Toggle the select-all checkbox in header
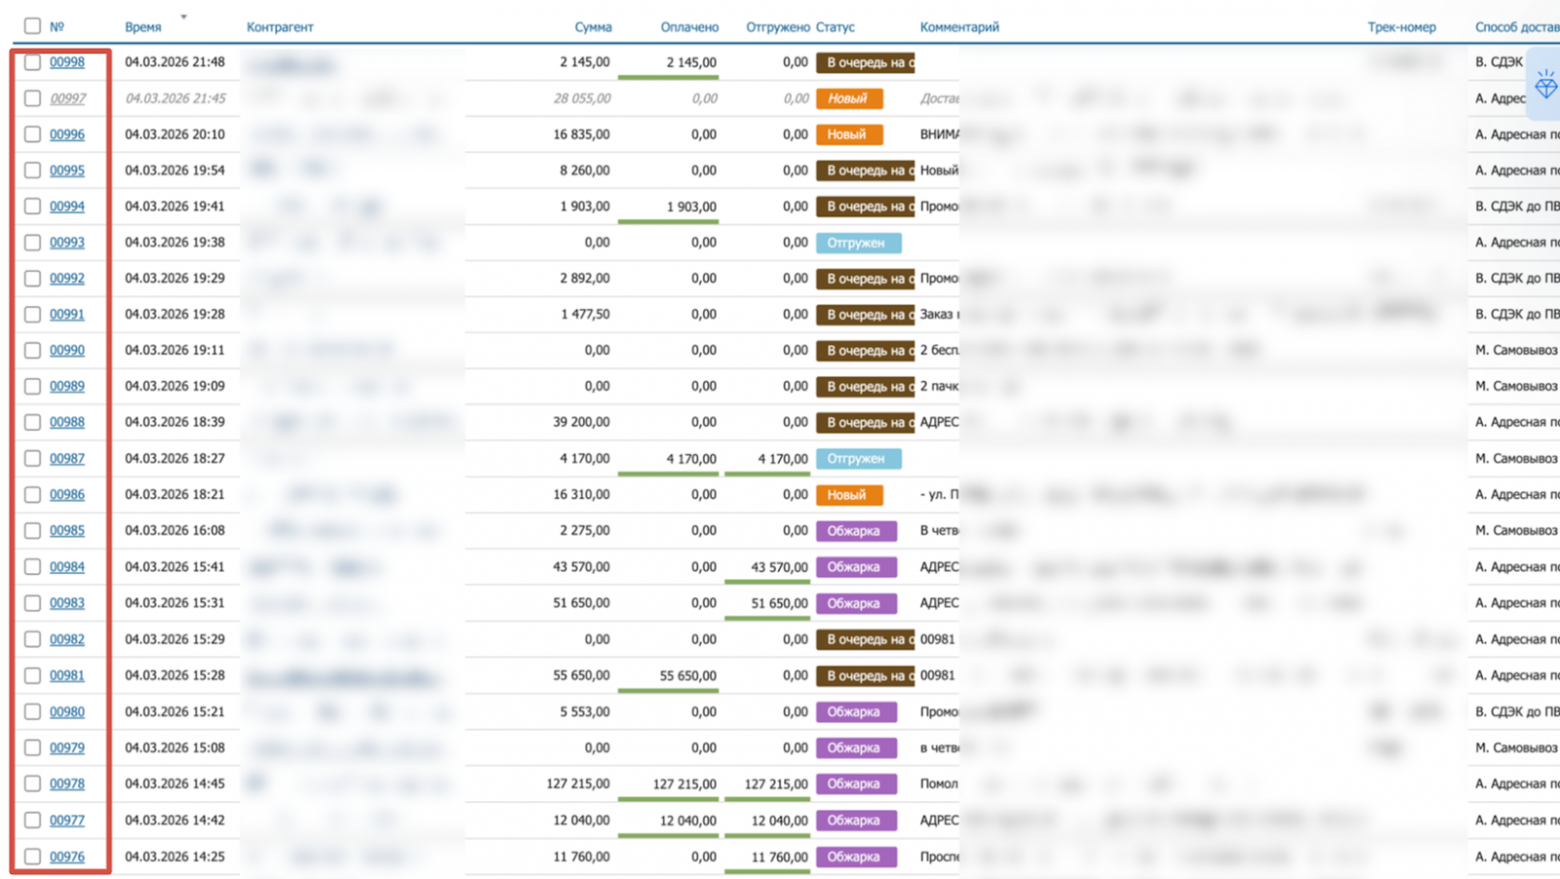1560x879 pixels. click(x=33, y=26)
